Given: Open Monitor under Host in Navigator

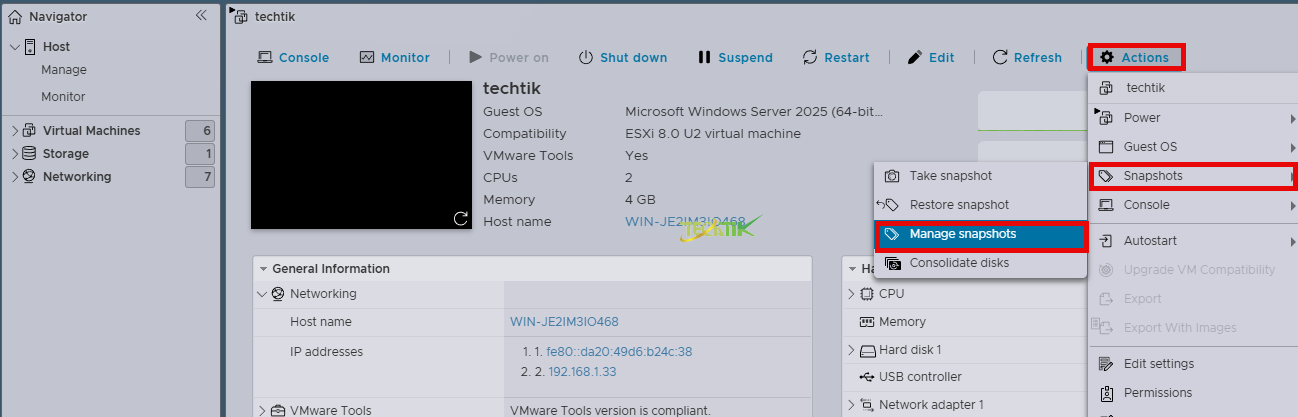Looking at the screenshot, I should click(63, 97).
